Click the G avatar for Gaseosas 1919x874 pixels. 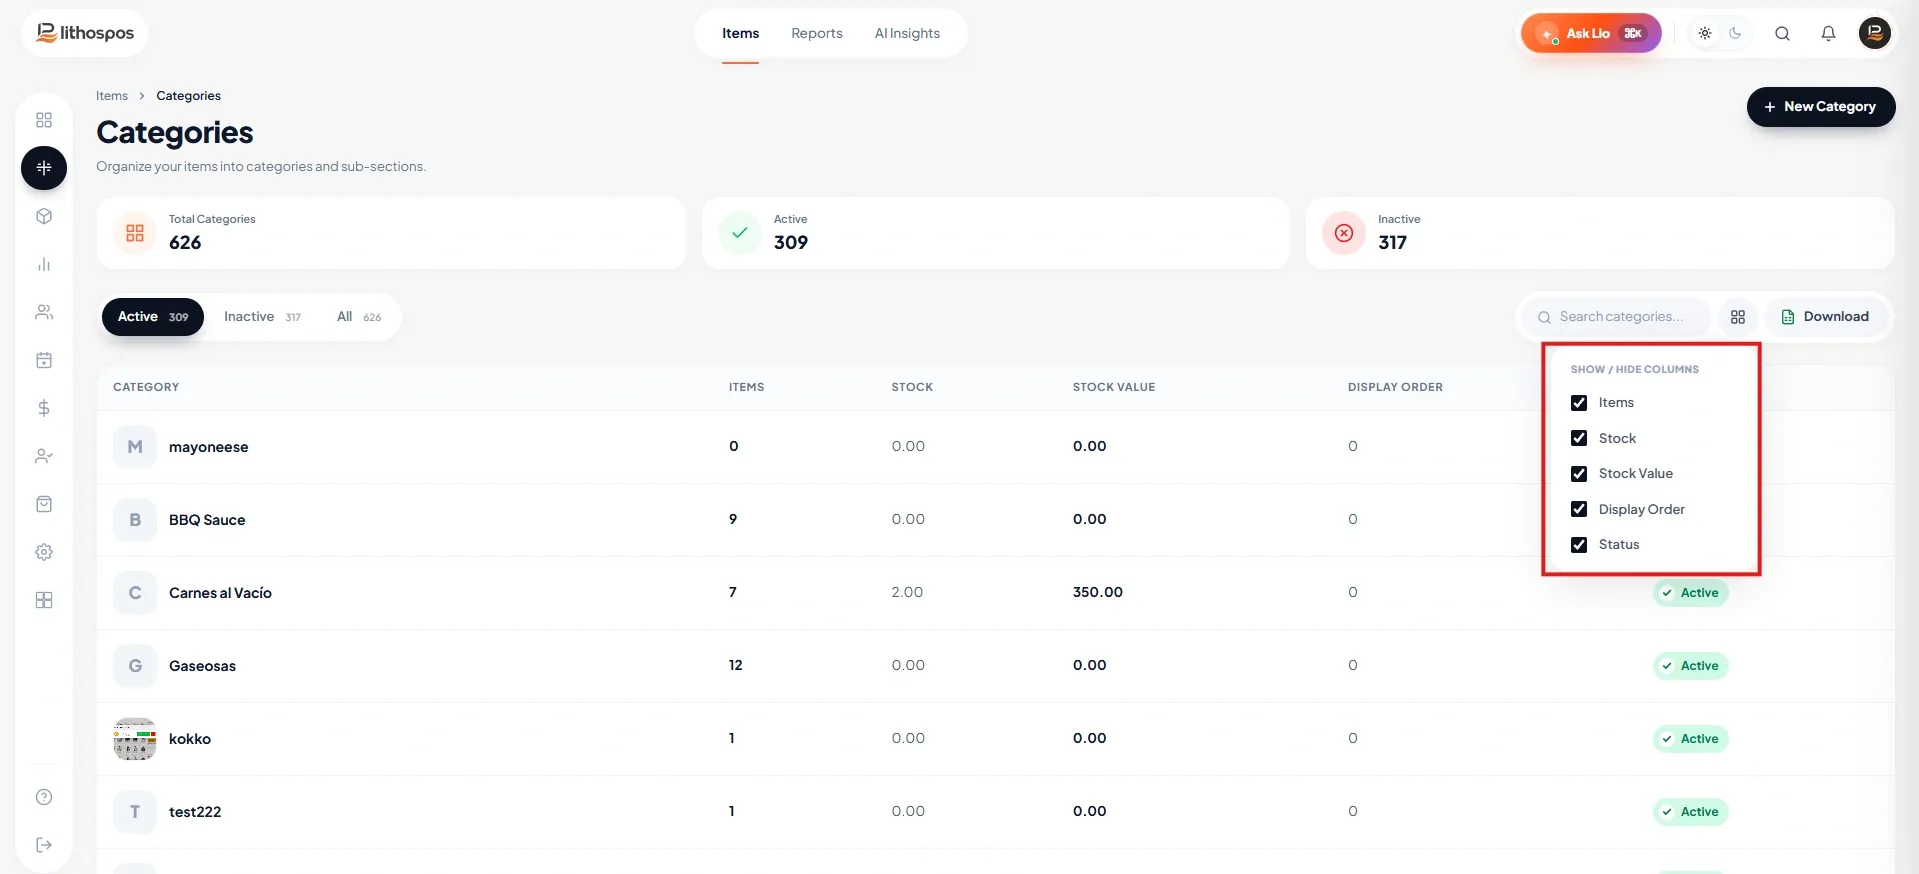135,666
